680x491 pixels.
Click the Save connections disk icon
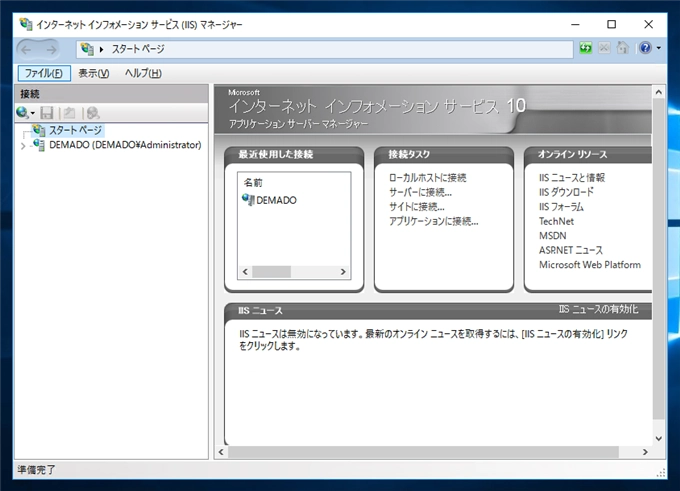(x=46, y=113)
